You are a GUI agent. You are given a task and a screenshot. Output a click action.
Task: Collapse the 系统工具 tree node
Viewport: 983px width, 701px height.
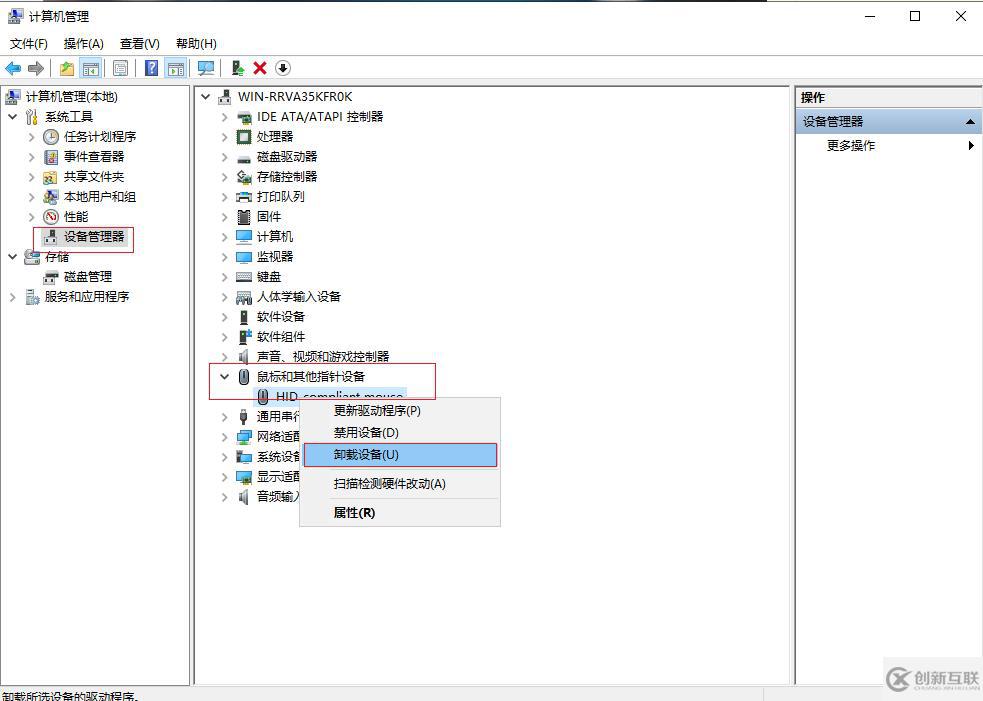pos(13,117)
